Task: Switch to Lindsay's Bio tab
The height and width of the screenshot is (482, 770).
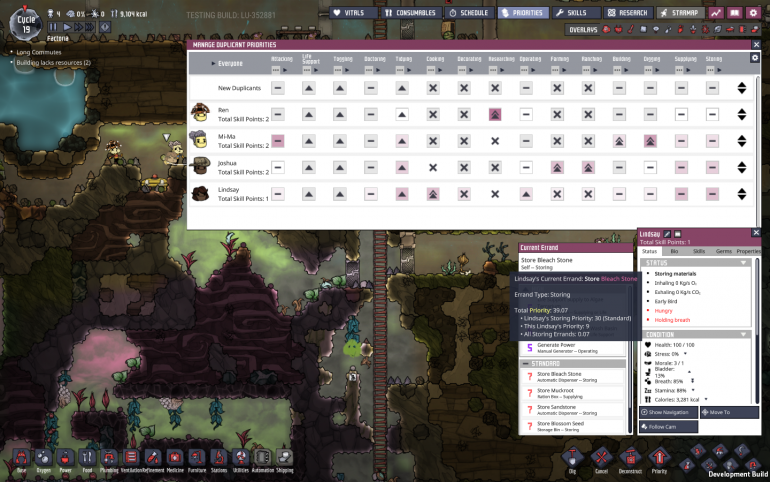Action: pyautogui.click(x=674, y=251)
